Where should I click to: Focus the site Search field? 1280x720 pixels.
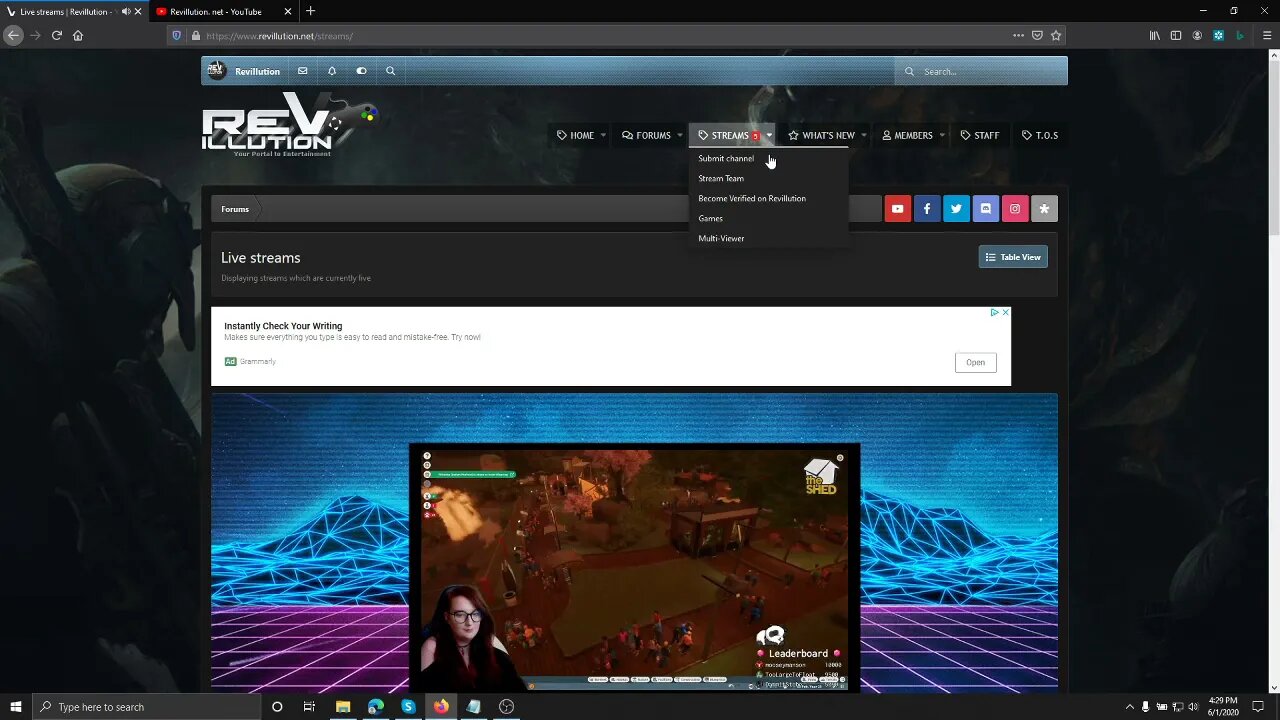981,71
